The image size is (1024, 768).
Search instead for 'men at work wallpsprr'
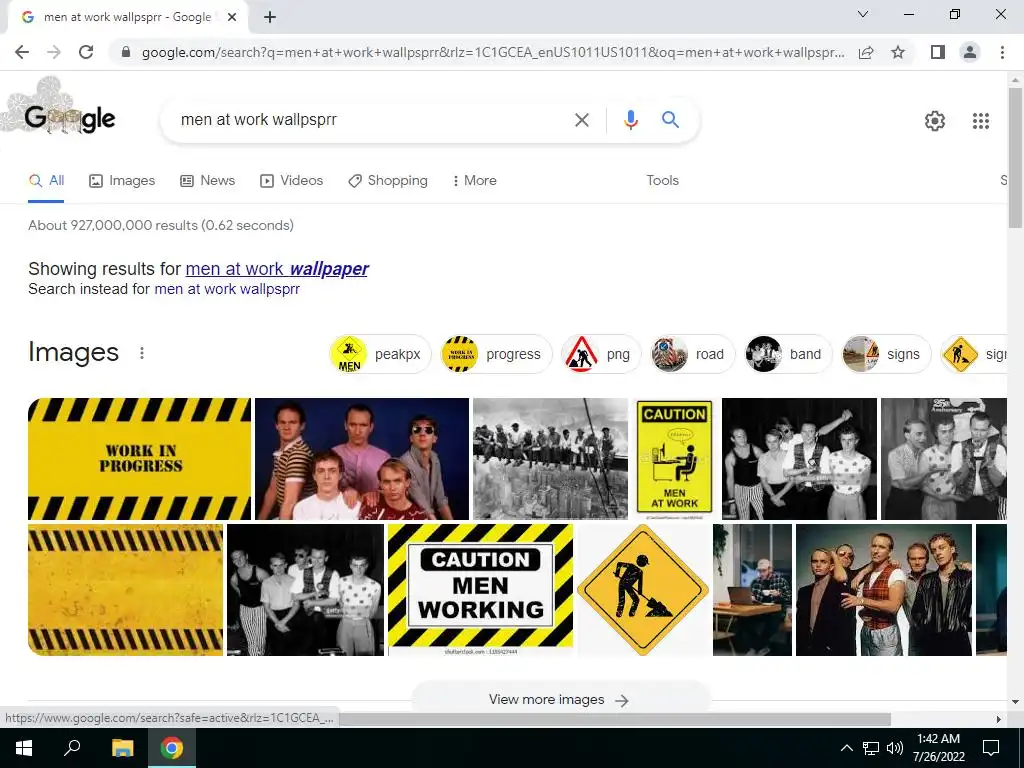227,289
